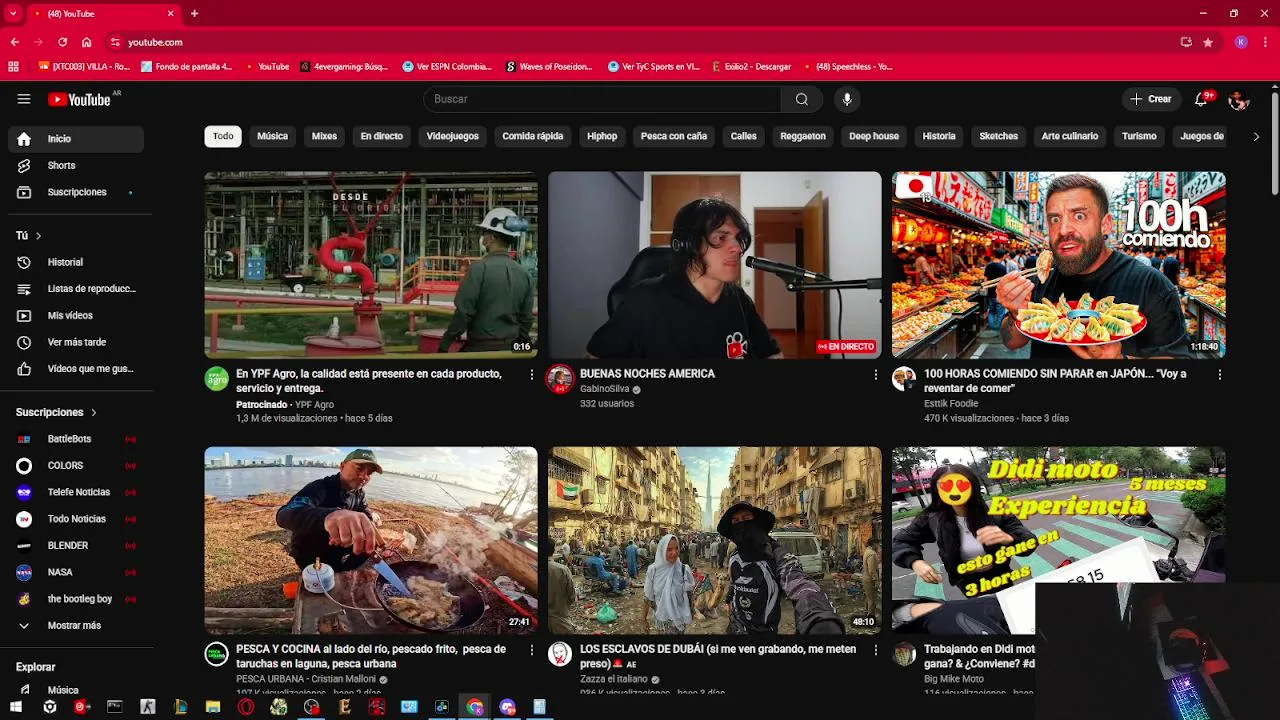Open the 100h comiendo Japan video thumbnail
Viewport: 1280px width, 720px height.
[x=1059, y=265]
